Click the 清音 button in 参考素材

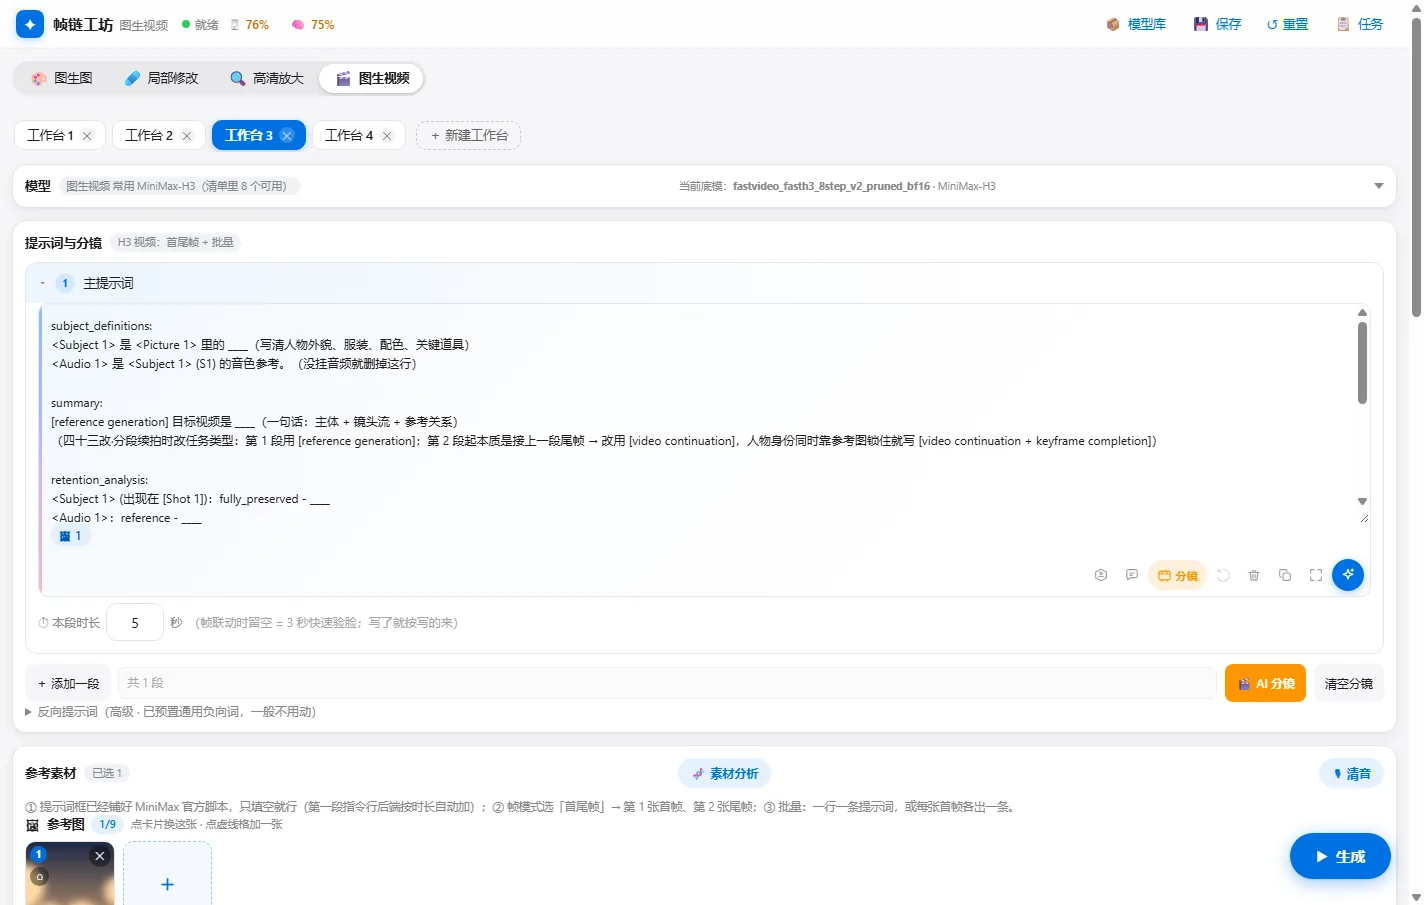(x=1351, y=773)
